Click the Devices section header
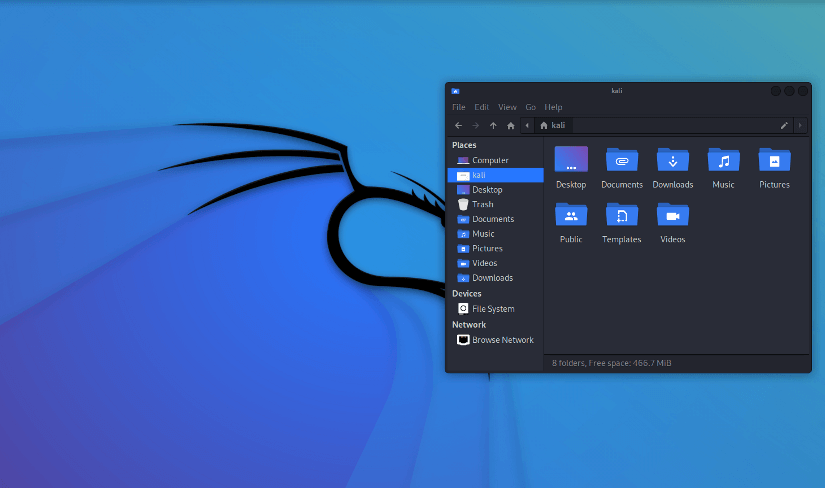825x488 pixels. click(x=467, y=294)
